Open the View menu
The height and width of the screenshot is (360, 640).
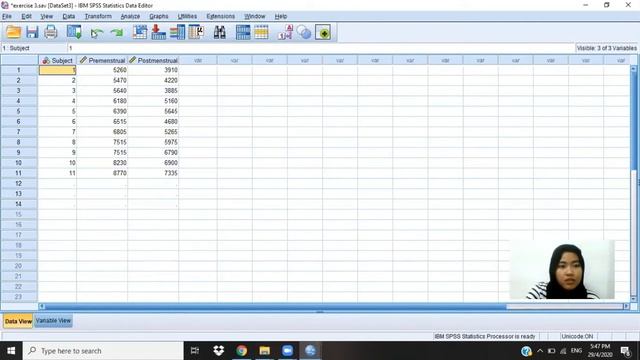pyautogui.click(x=47, y=16)
